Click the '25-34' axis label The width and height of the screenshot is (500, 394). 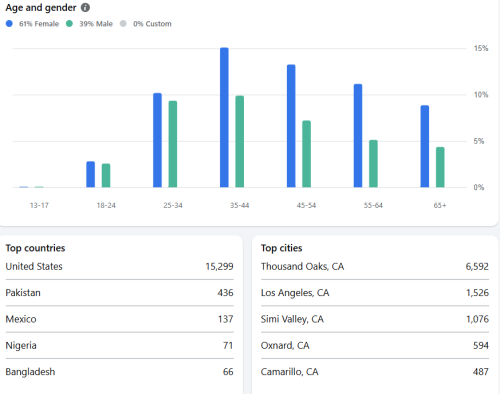click(x=173, y=205)
